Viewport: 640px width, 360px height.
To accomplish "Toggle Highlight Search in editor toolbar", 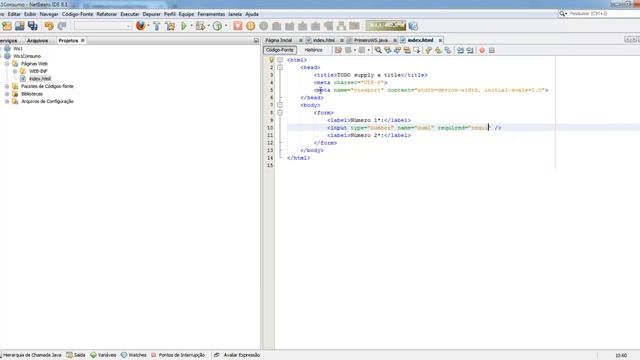I will pyautogui.click(x=407, y=50).
